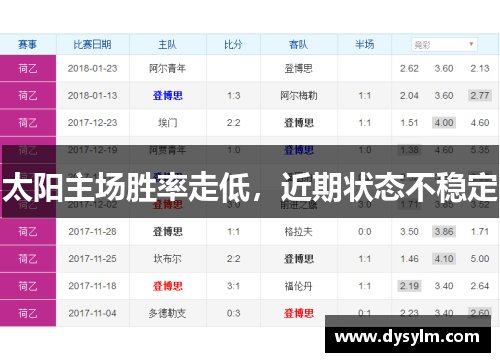500x362 pixels.
Task: Open home team 坎布尔
Action: coord(167,259)
